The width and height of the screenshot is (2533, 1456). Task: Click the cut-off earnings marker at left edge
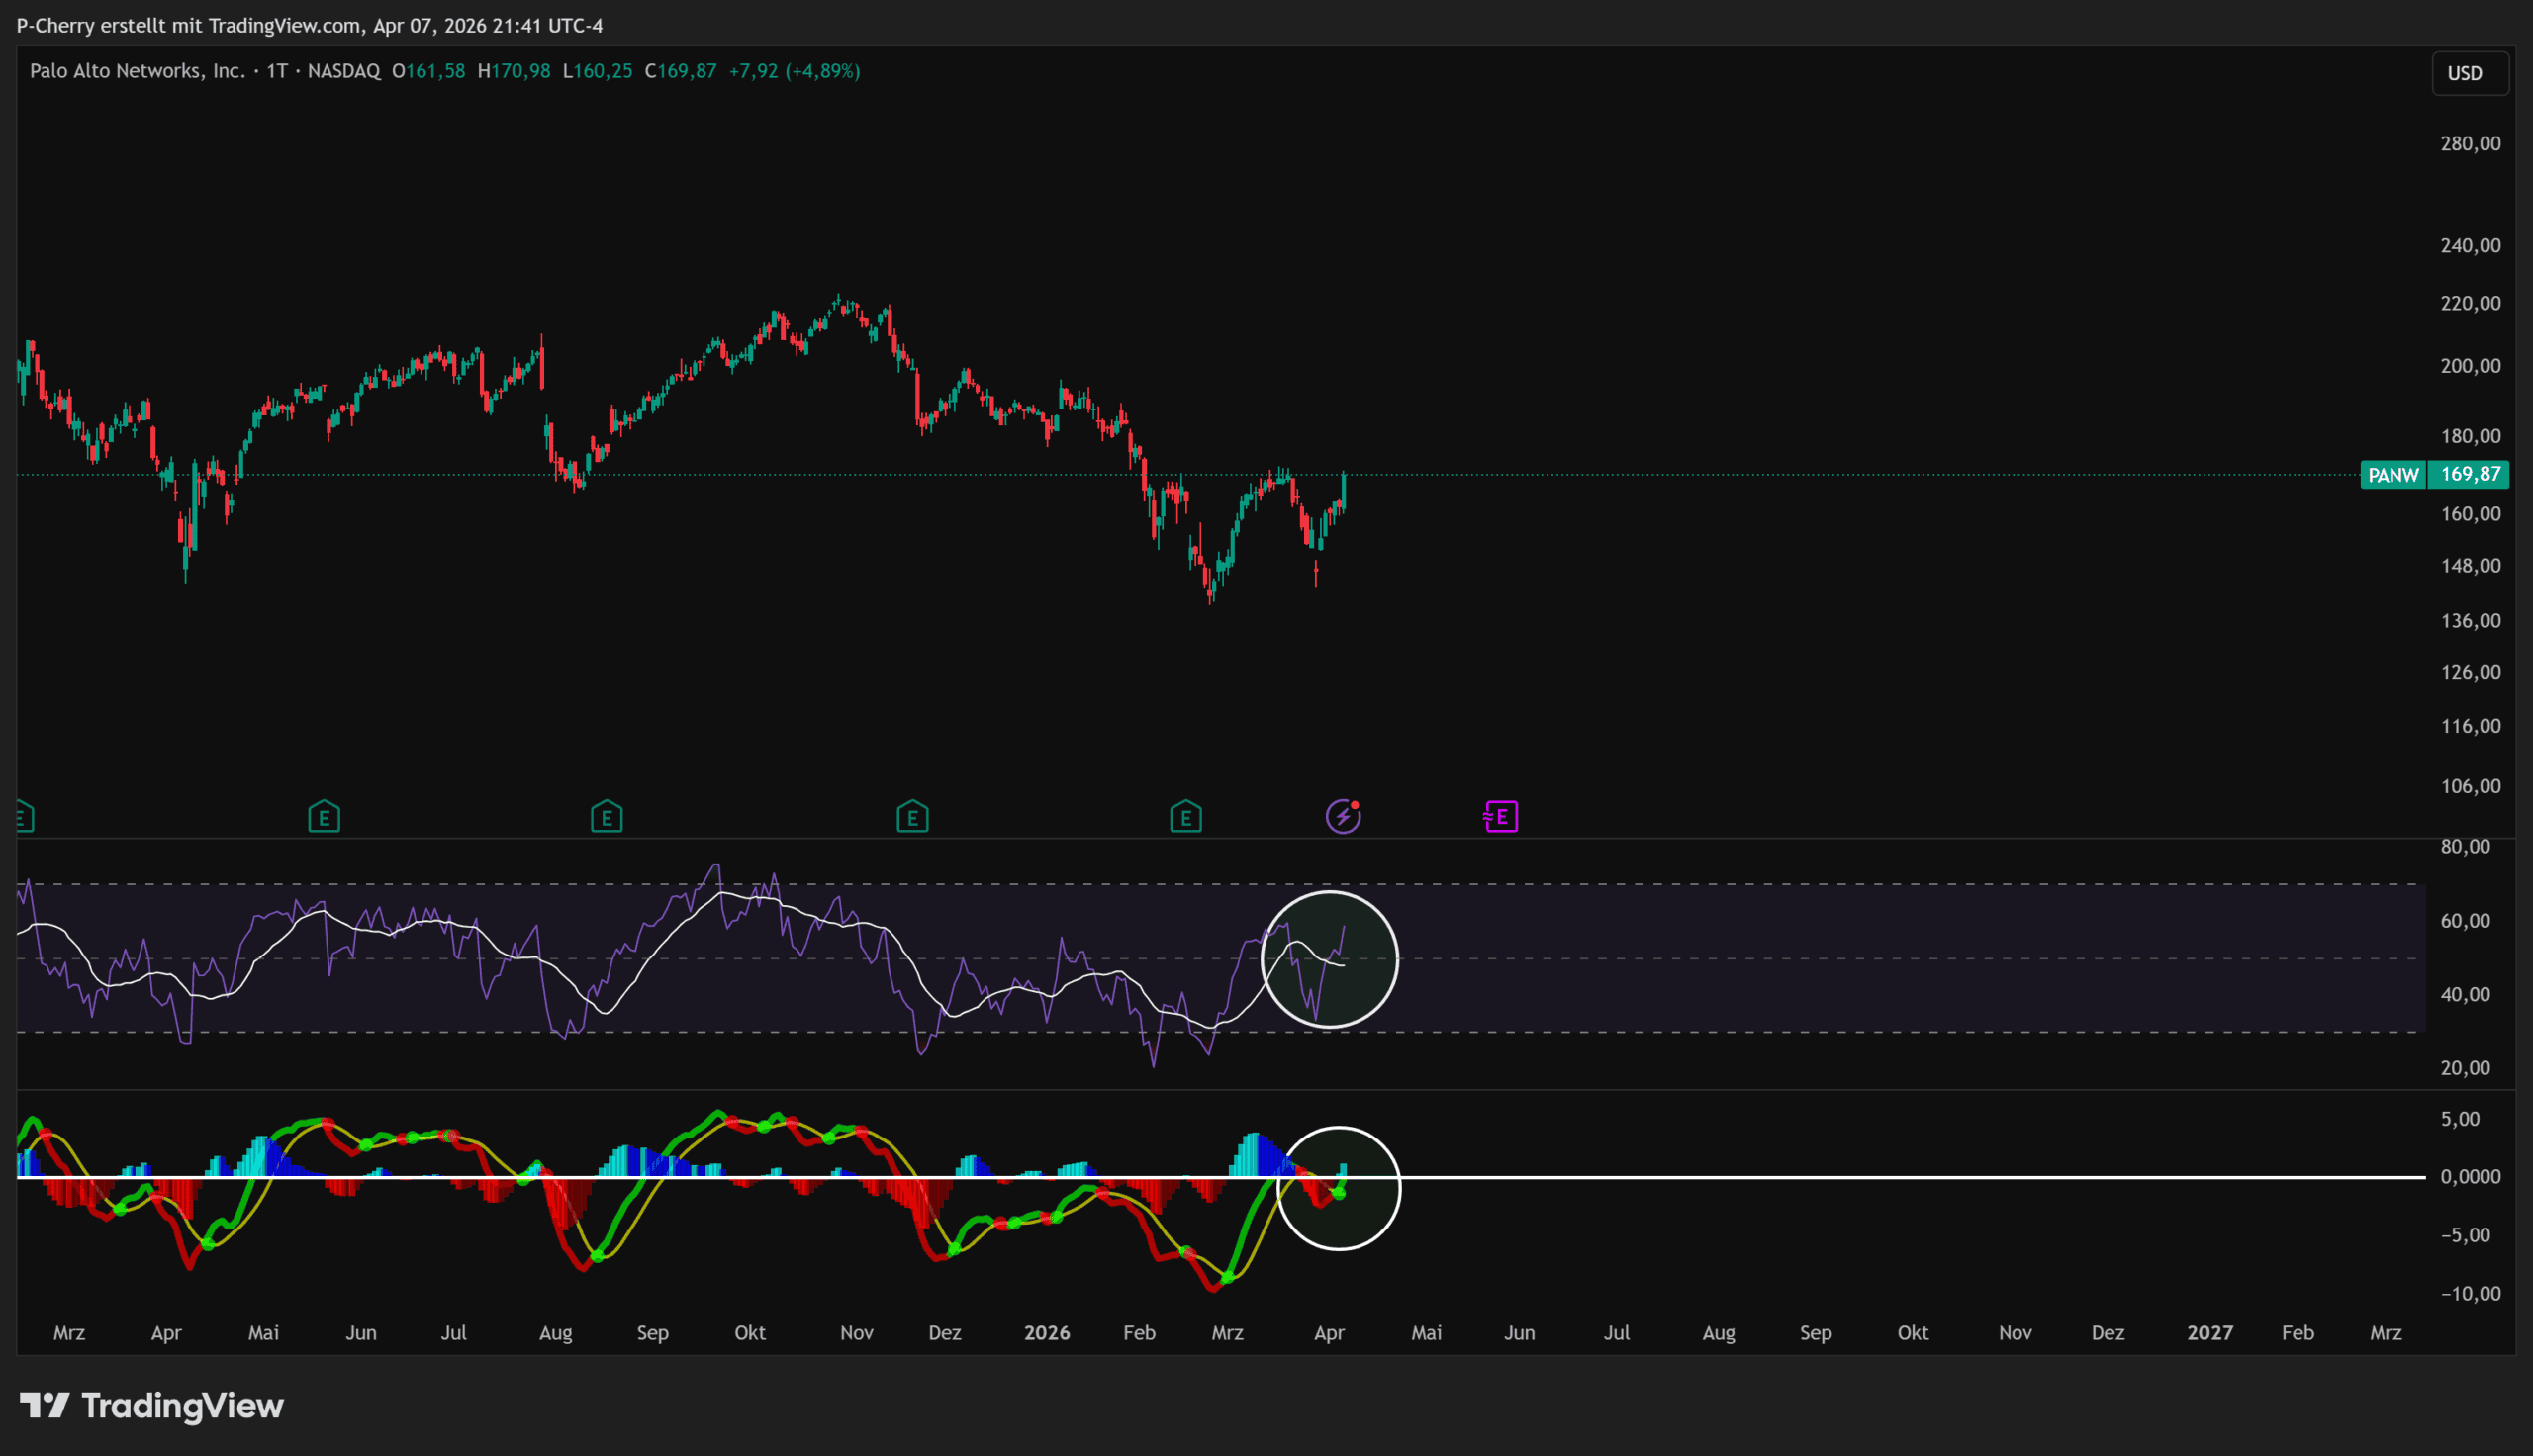(x=25, y=817)
